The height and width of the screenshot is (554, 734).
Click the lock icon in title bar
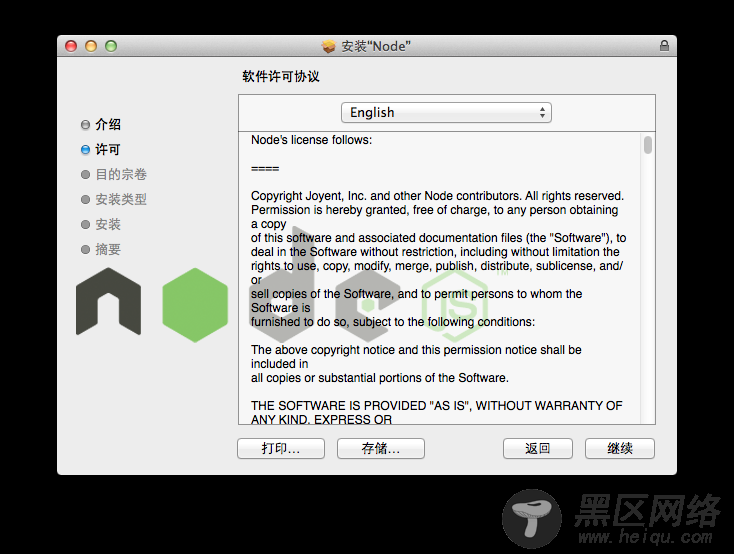click(664, 46)
